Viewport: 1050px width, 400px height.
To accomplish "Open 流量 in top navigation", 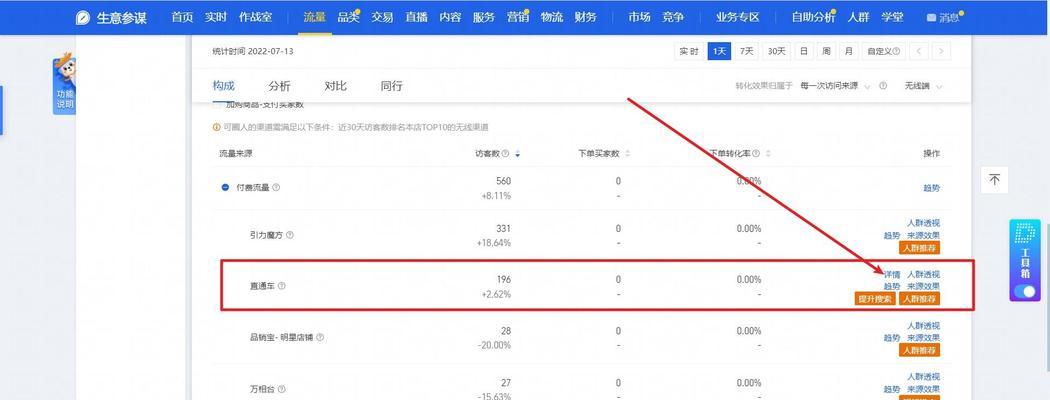I will [x=314, y=17].
